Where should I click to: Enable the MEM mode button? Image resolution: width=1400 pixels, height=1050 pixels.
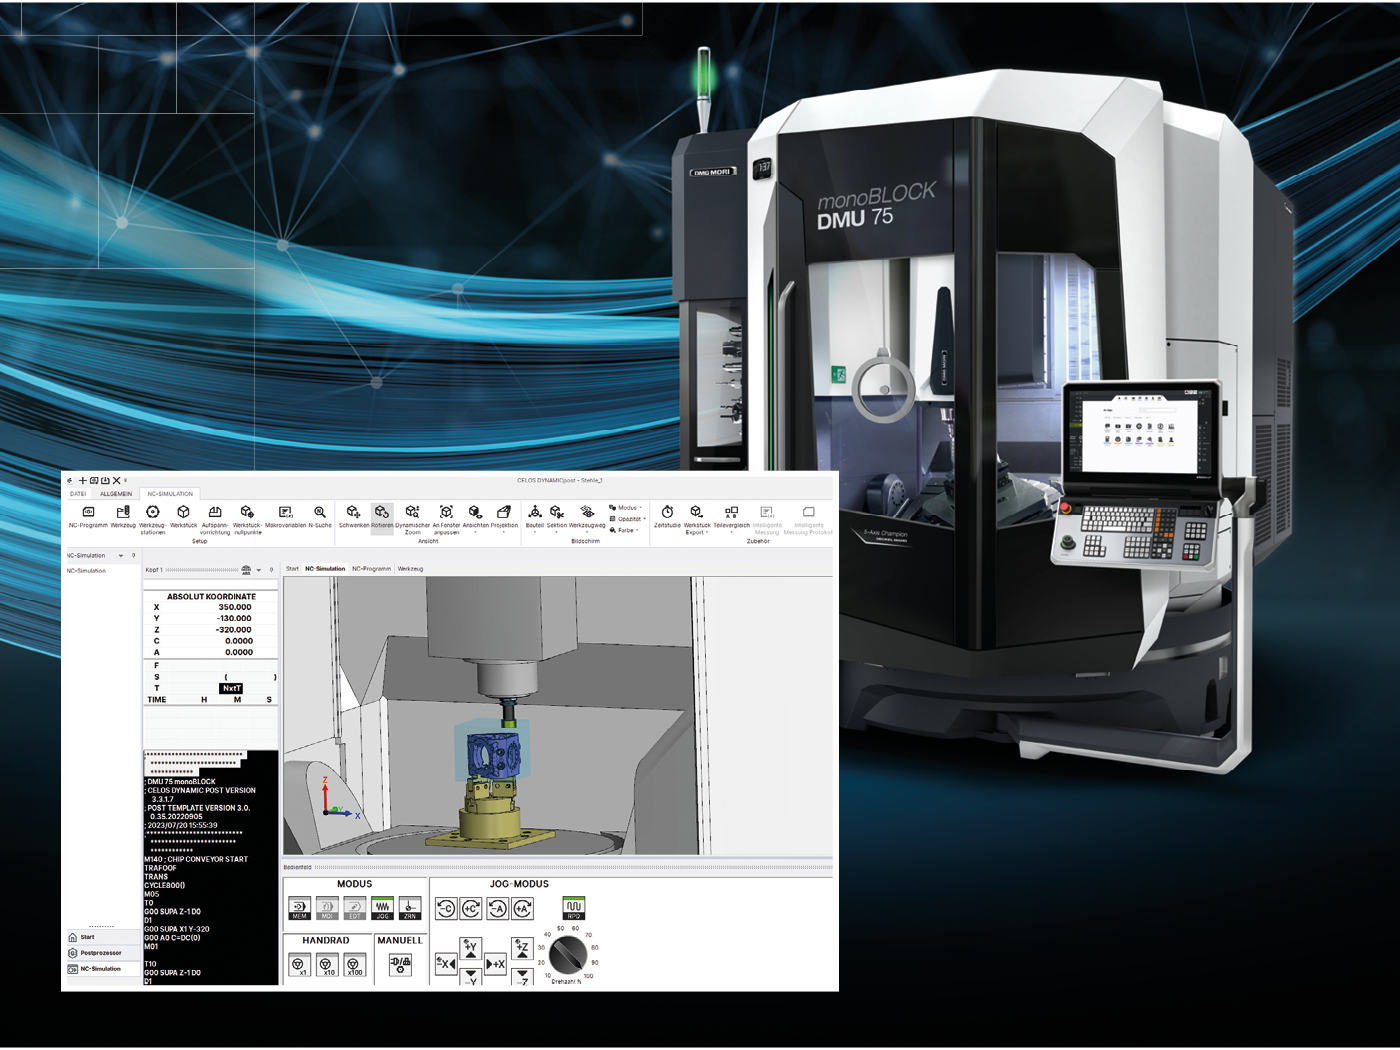(300, 908)
